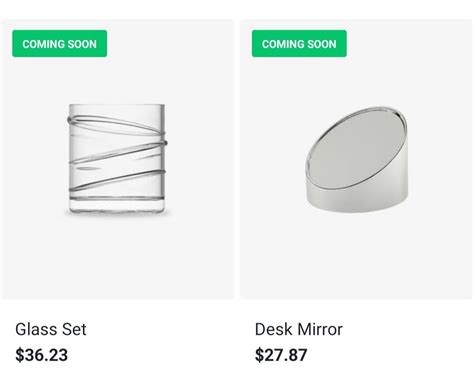Click the word COMING in Desk Mirror badge
The width and height of the screenshot is (474, 380).
[278, 44]
